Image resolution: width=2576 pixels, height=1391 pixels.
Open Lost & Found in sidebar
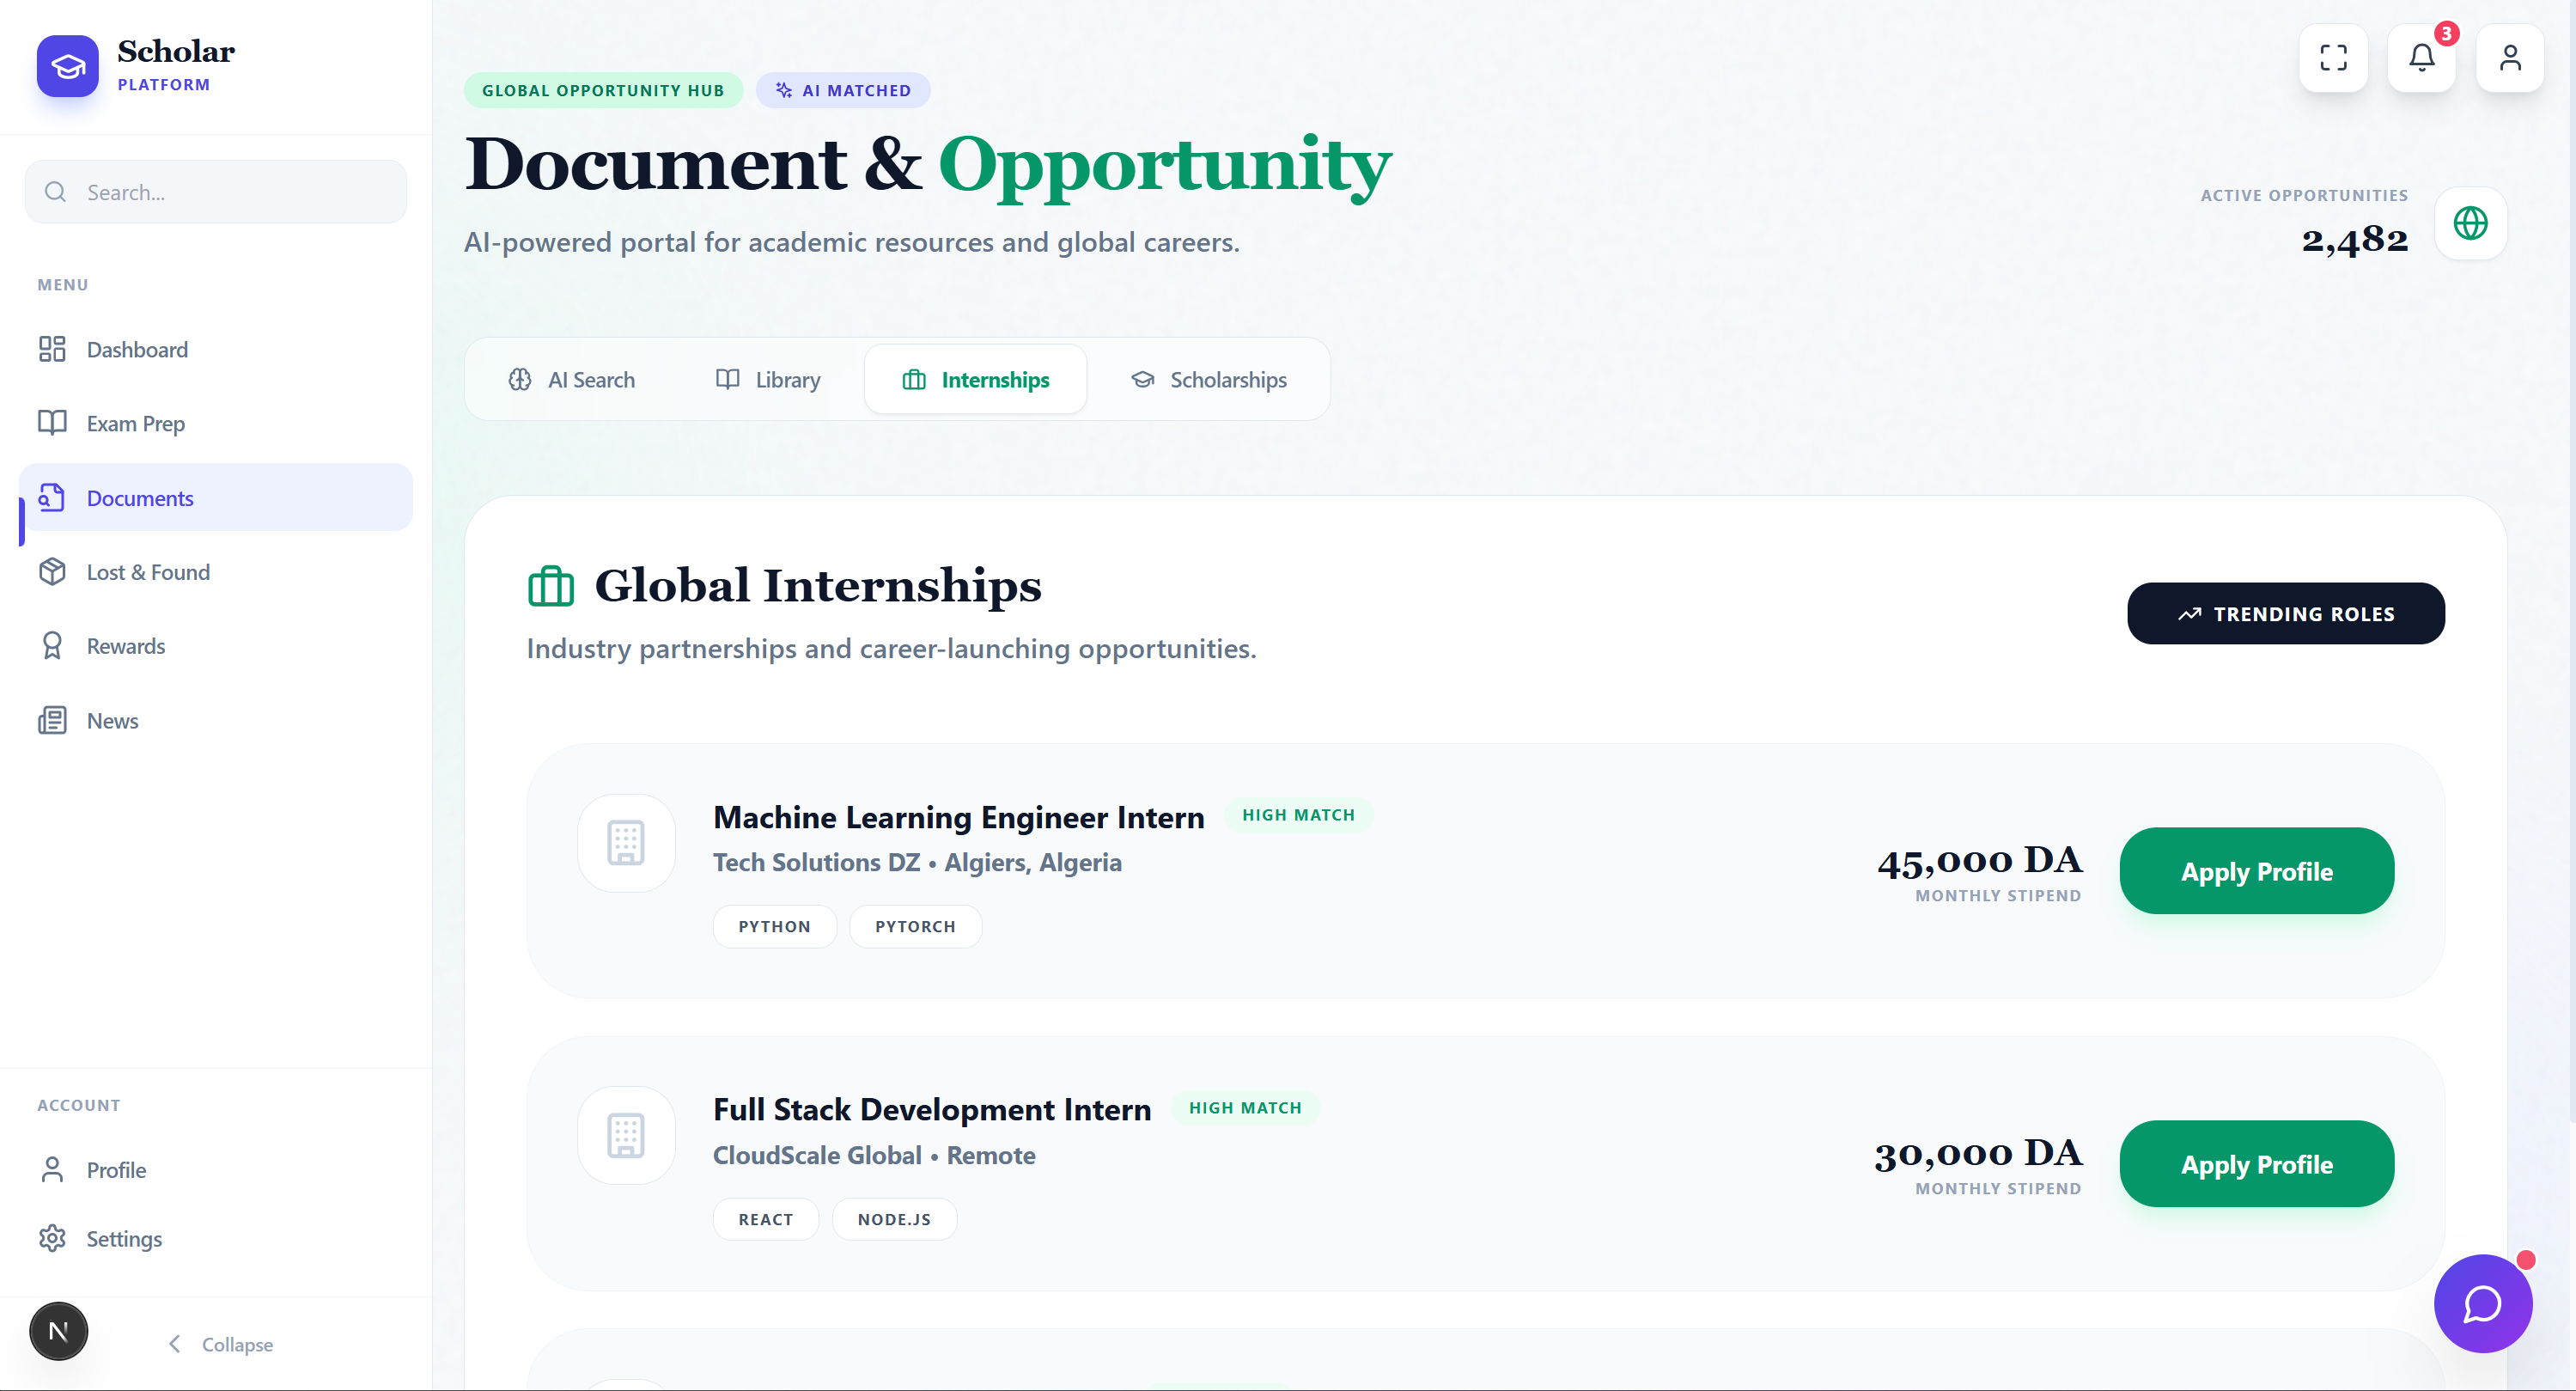[x=148, y=572]
